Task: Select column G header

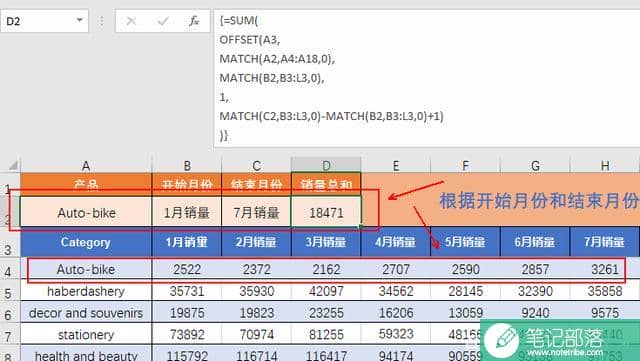Action: coord(535,165)
